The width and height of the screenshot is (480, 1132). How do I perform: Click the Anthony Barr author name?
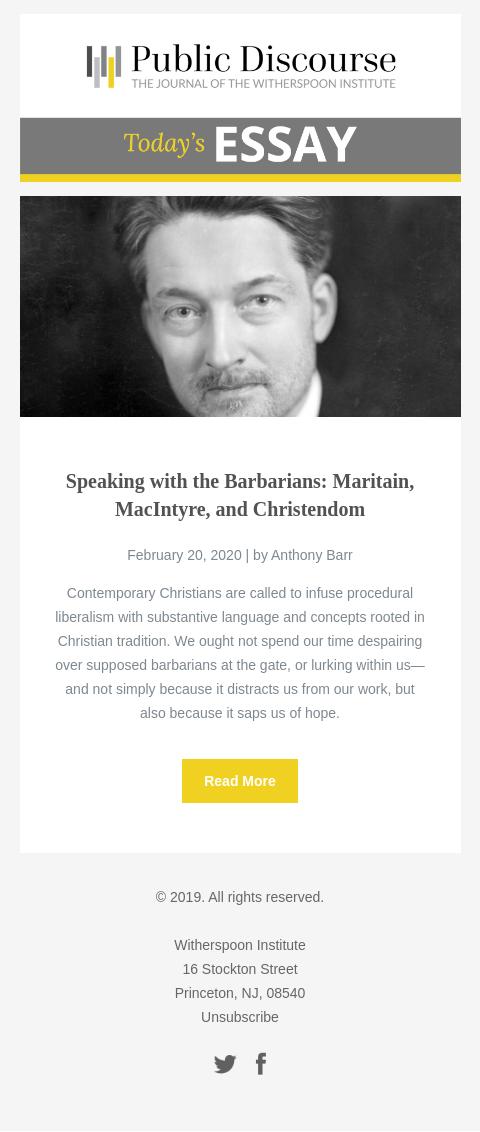[x=312, y=555]
